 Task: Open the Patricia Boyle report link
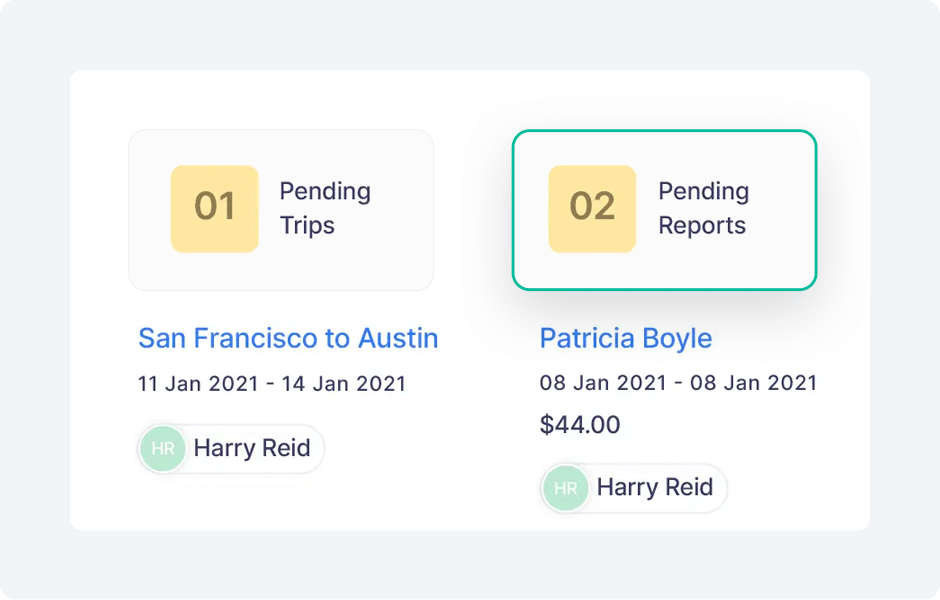(x=625, y=338)
